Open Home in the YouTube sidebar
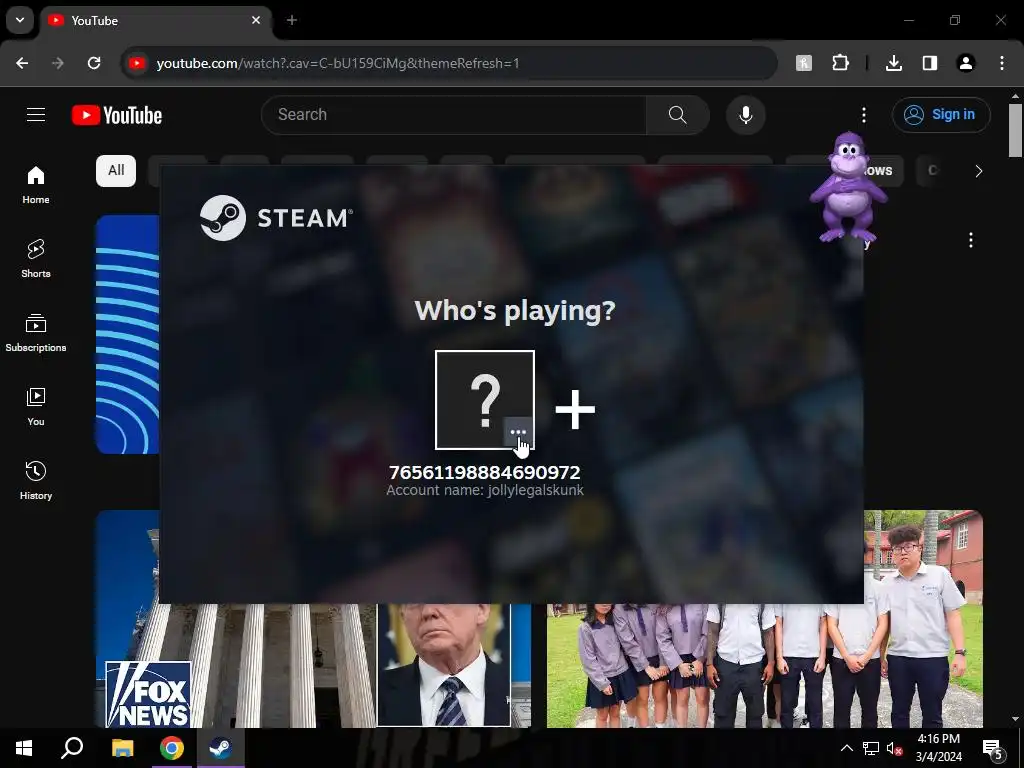 pos(36,185)
